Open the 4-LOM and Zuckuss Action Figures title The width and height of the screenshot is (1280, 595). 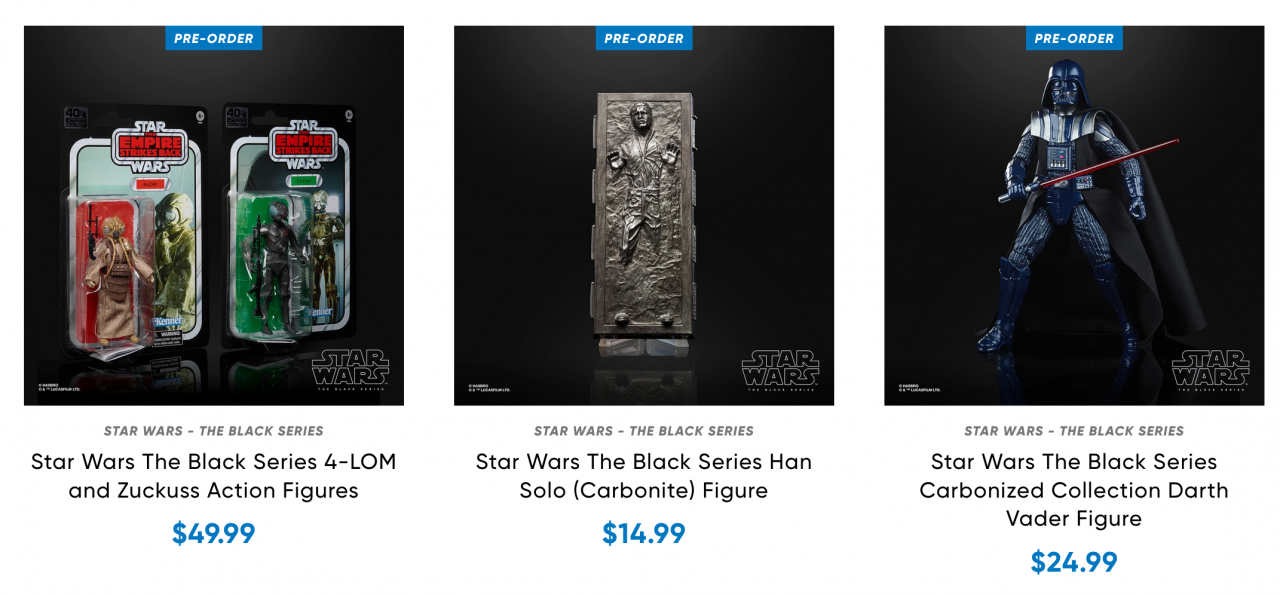214,476
